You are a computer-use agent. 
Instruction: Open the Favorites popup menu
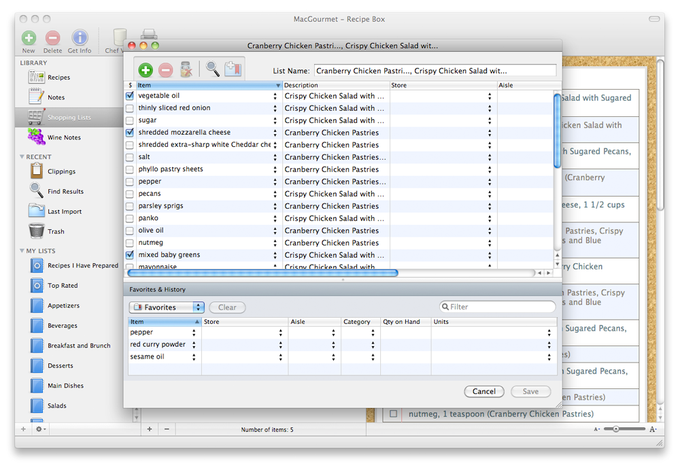(167, 307)
